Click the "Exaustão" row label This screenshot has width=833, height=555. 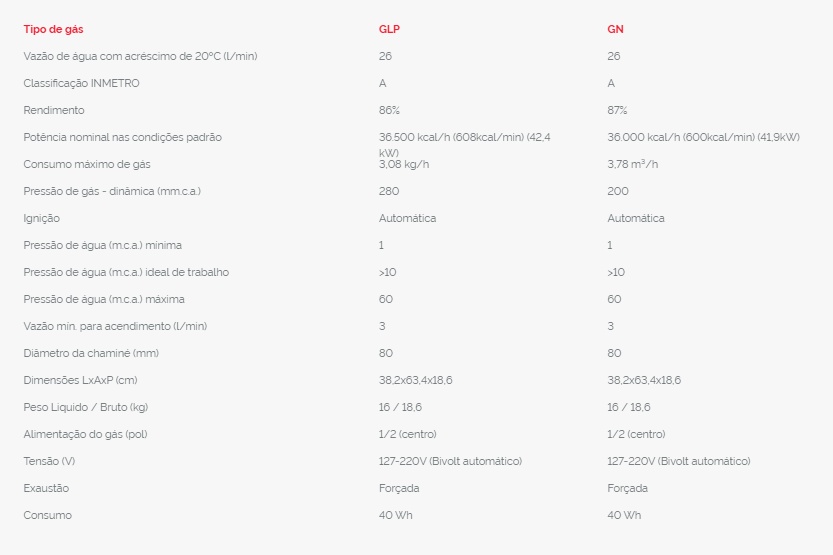pyautogui.click(x=46, y=488)
